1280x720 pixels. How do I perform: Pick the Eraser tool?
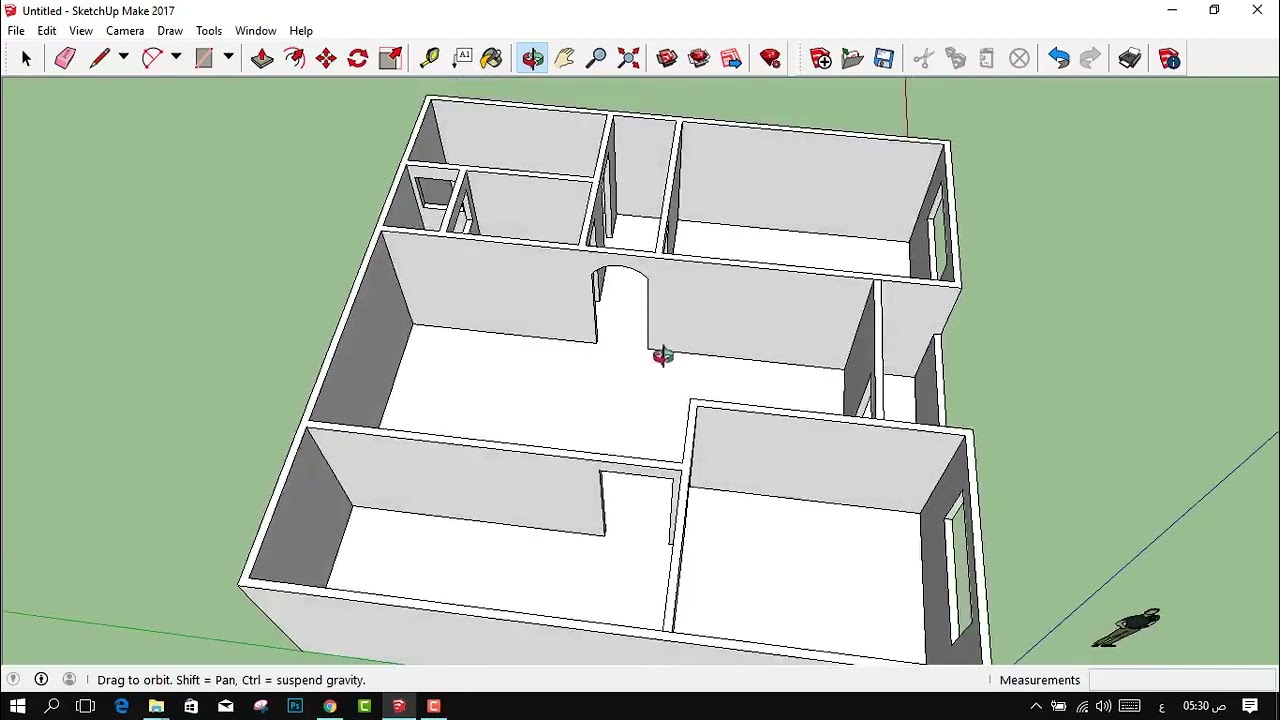(x=65, y=59)
